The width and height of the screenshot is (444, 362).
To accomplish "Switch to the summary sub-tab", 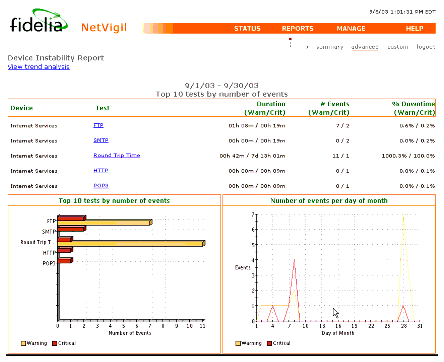I will [x=330, y=47].
